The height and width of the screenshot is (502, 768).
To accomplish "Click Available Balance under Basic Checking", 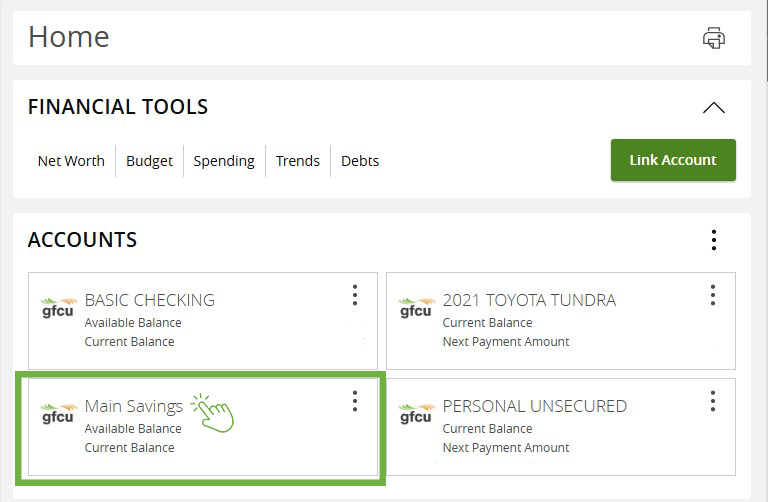I will (x=133, y=323).
